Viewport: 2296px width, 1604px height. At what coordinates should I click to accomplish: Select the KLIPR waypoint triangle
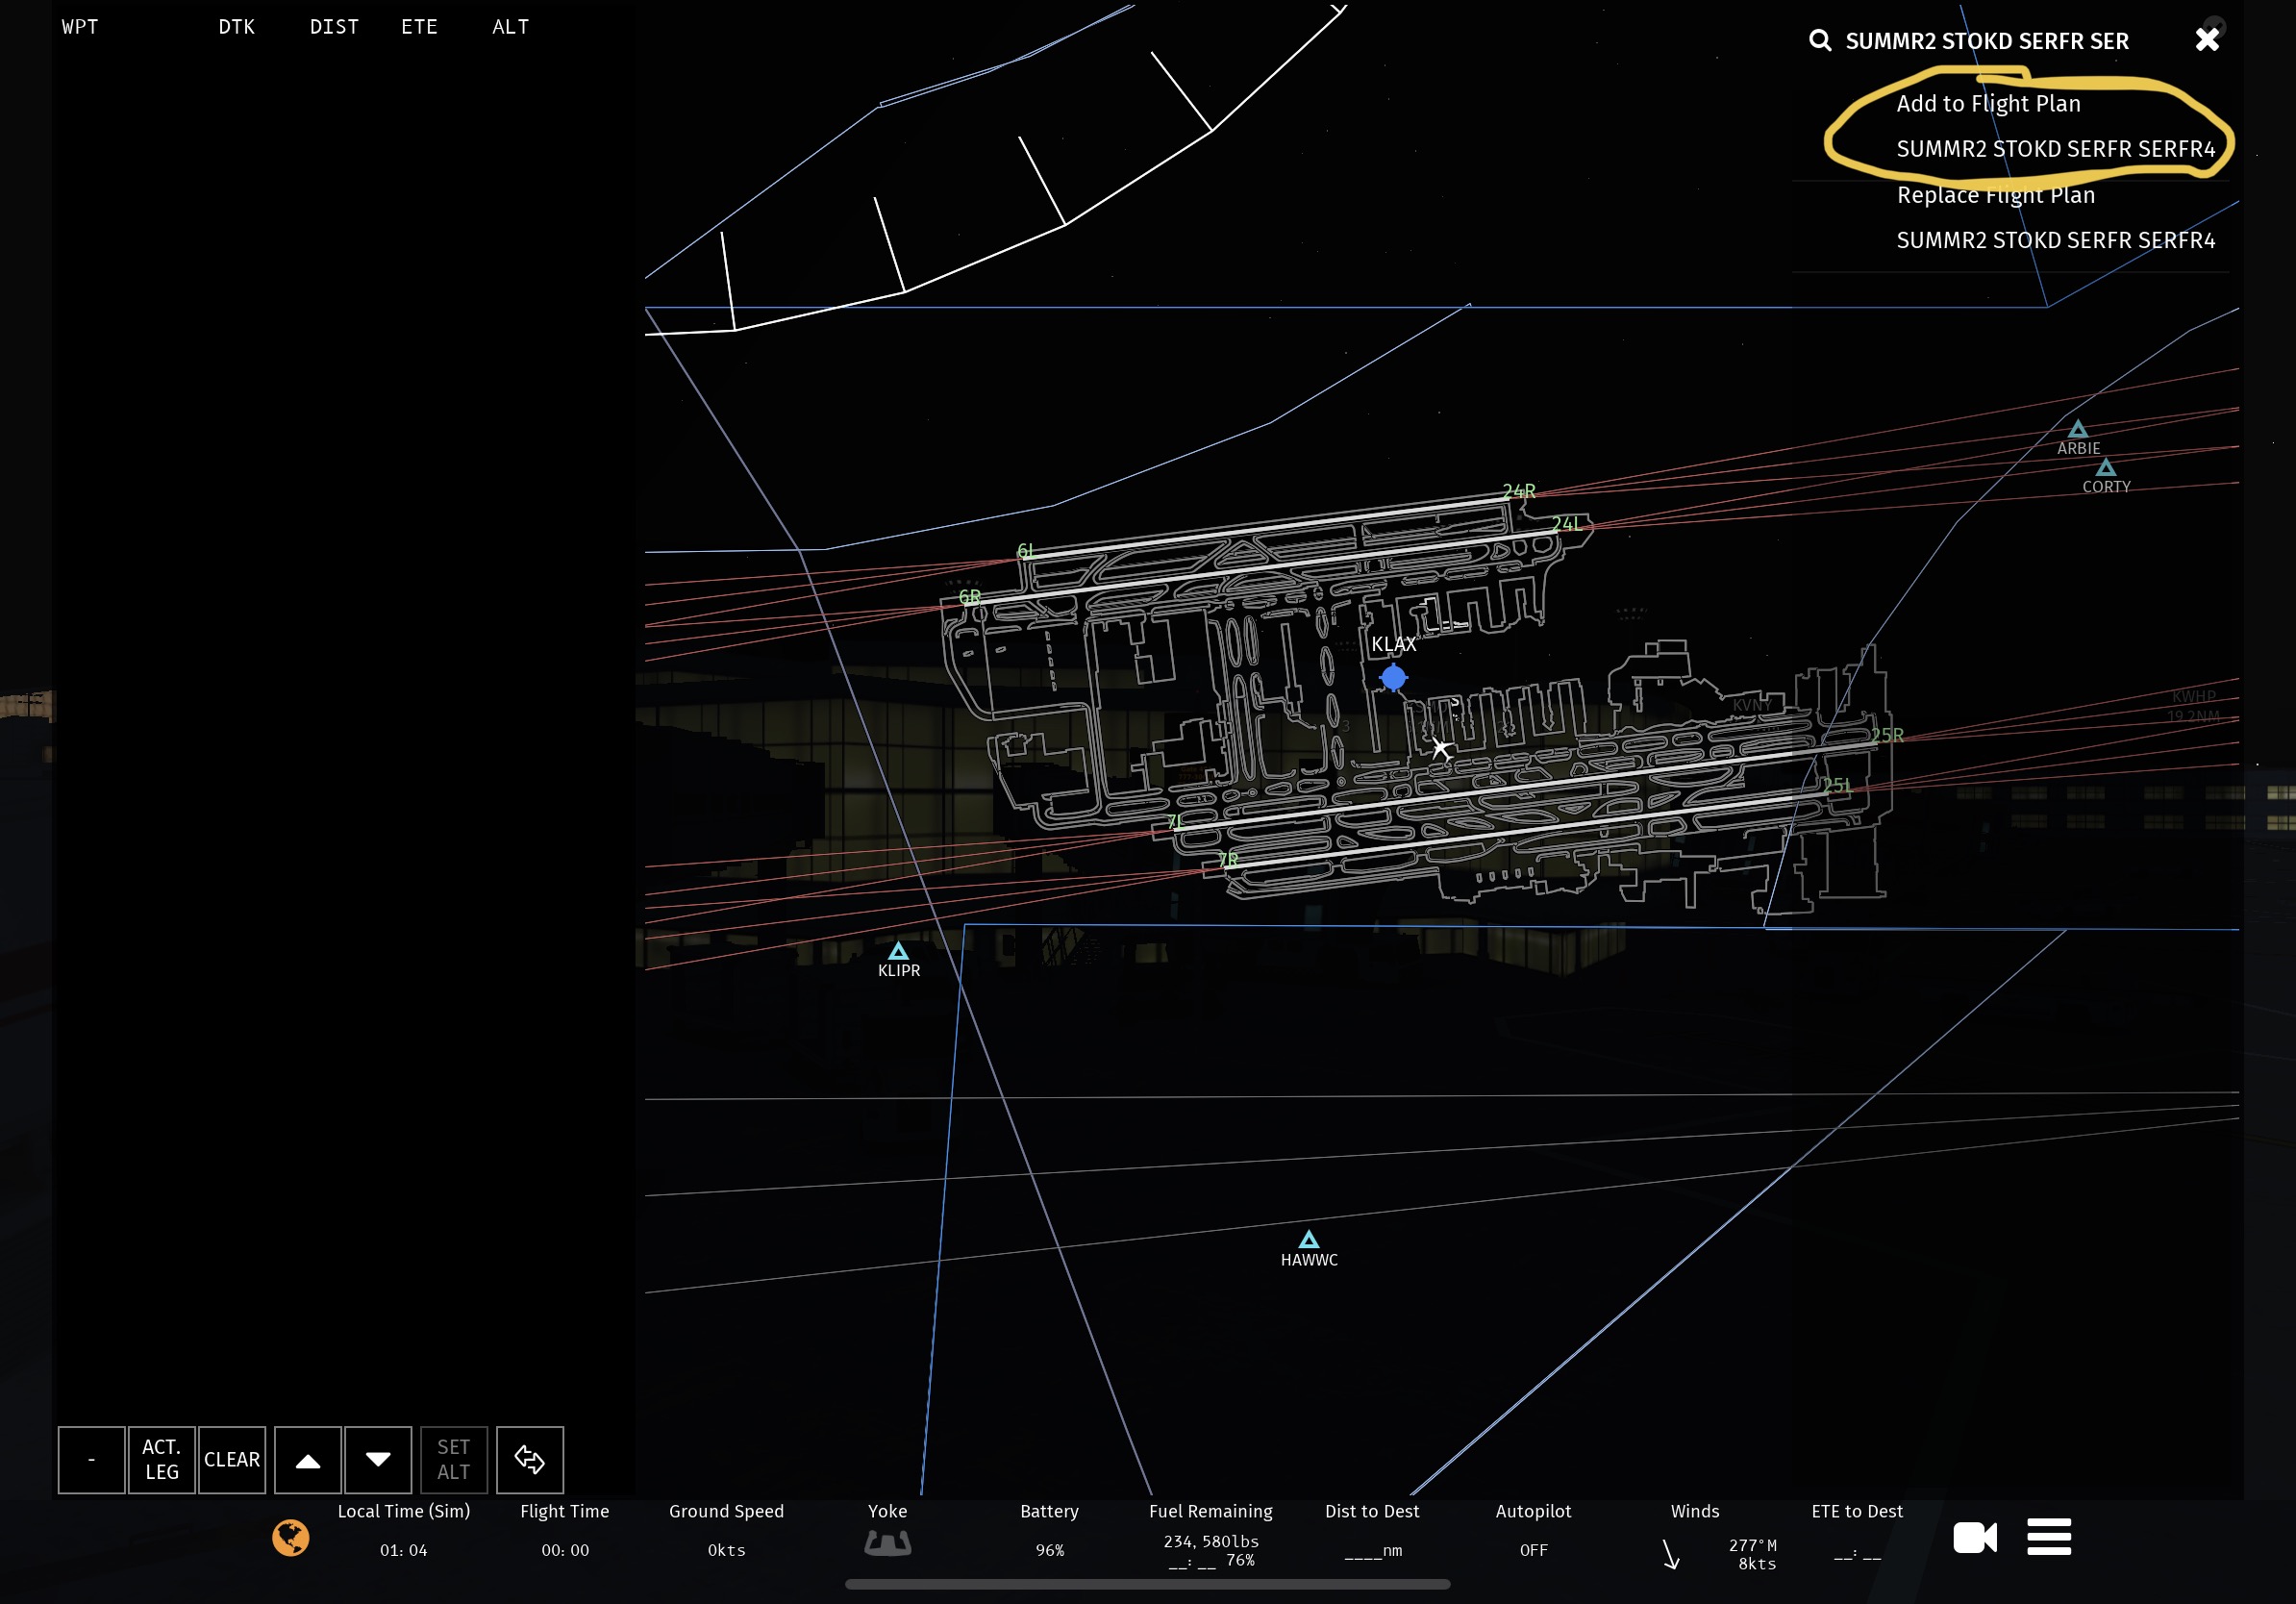(898, 951)
